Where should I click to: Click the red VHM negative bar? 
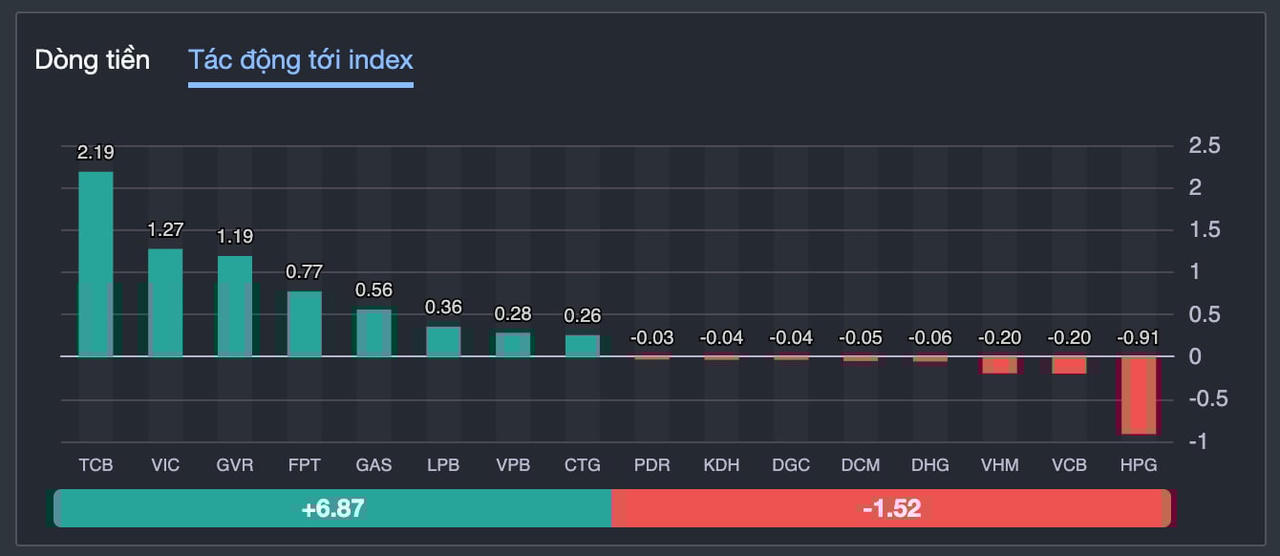(x=999, y=365)
